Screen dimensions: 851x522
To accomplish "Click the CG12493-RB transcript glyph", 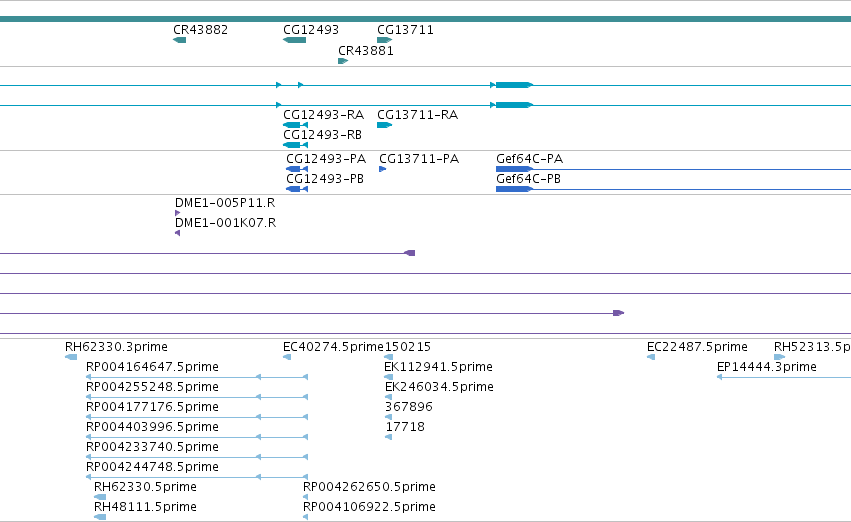I will (296, 145).
